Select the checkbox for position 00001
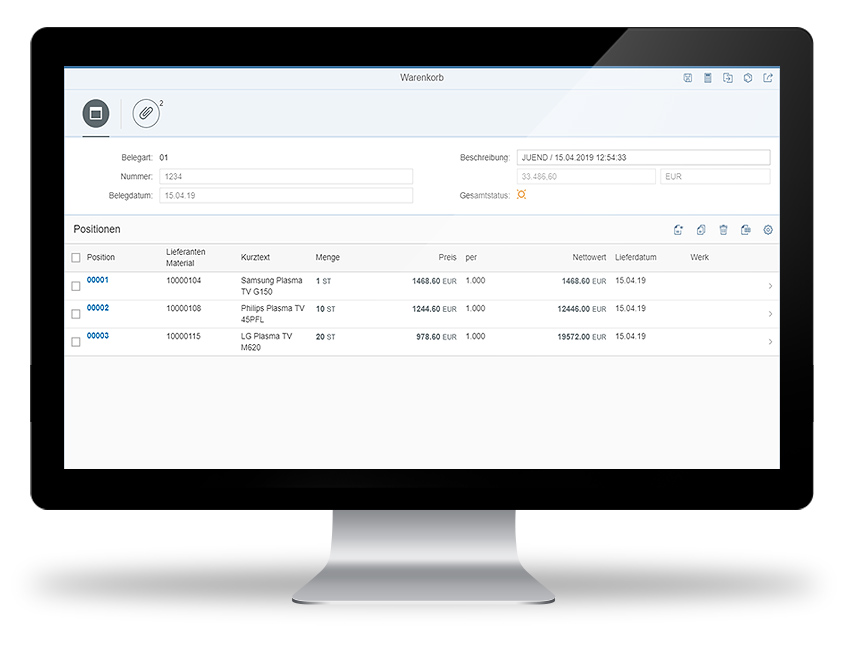This screenshot has height=650, width=850. [x=76, y=286]
